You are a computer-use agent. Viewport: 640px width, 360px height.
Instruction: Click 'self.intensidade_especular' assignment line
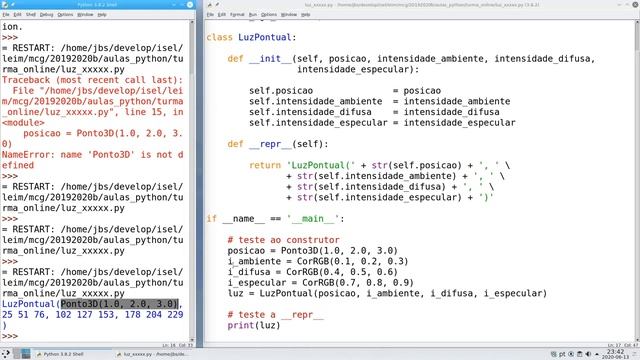[382, 122]
